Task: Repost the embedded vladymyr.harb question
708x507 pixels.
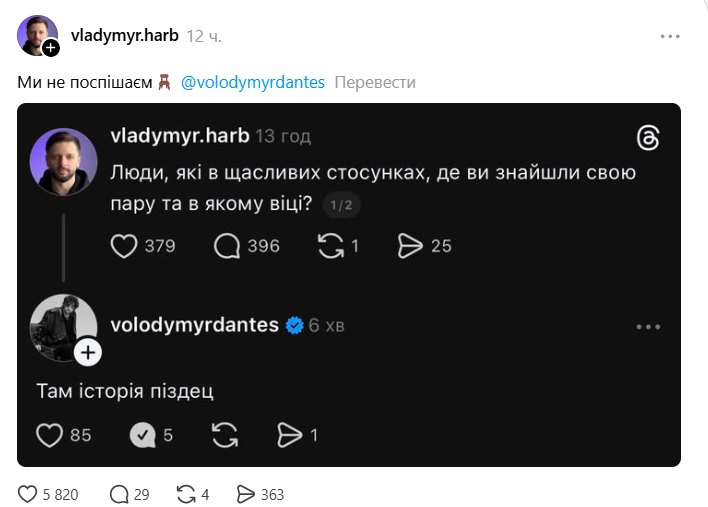Action: point(330,245)
